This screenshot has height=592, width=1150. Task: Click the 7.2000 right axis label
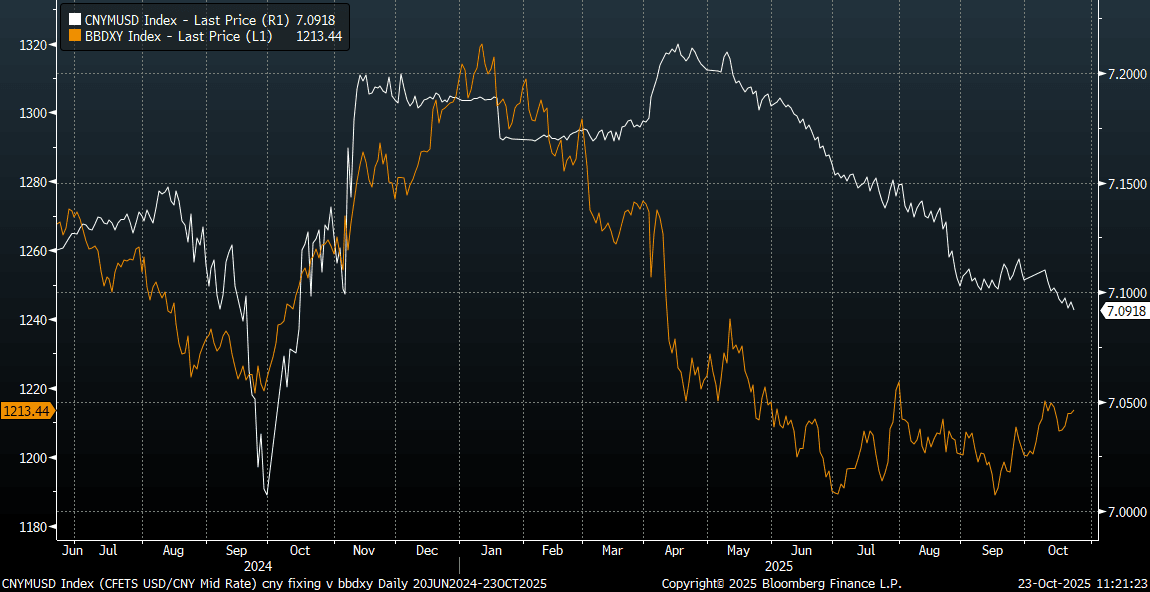pos(1126,74)
